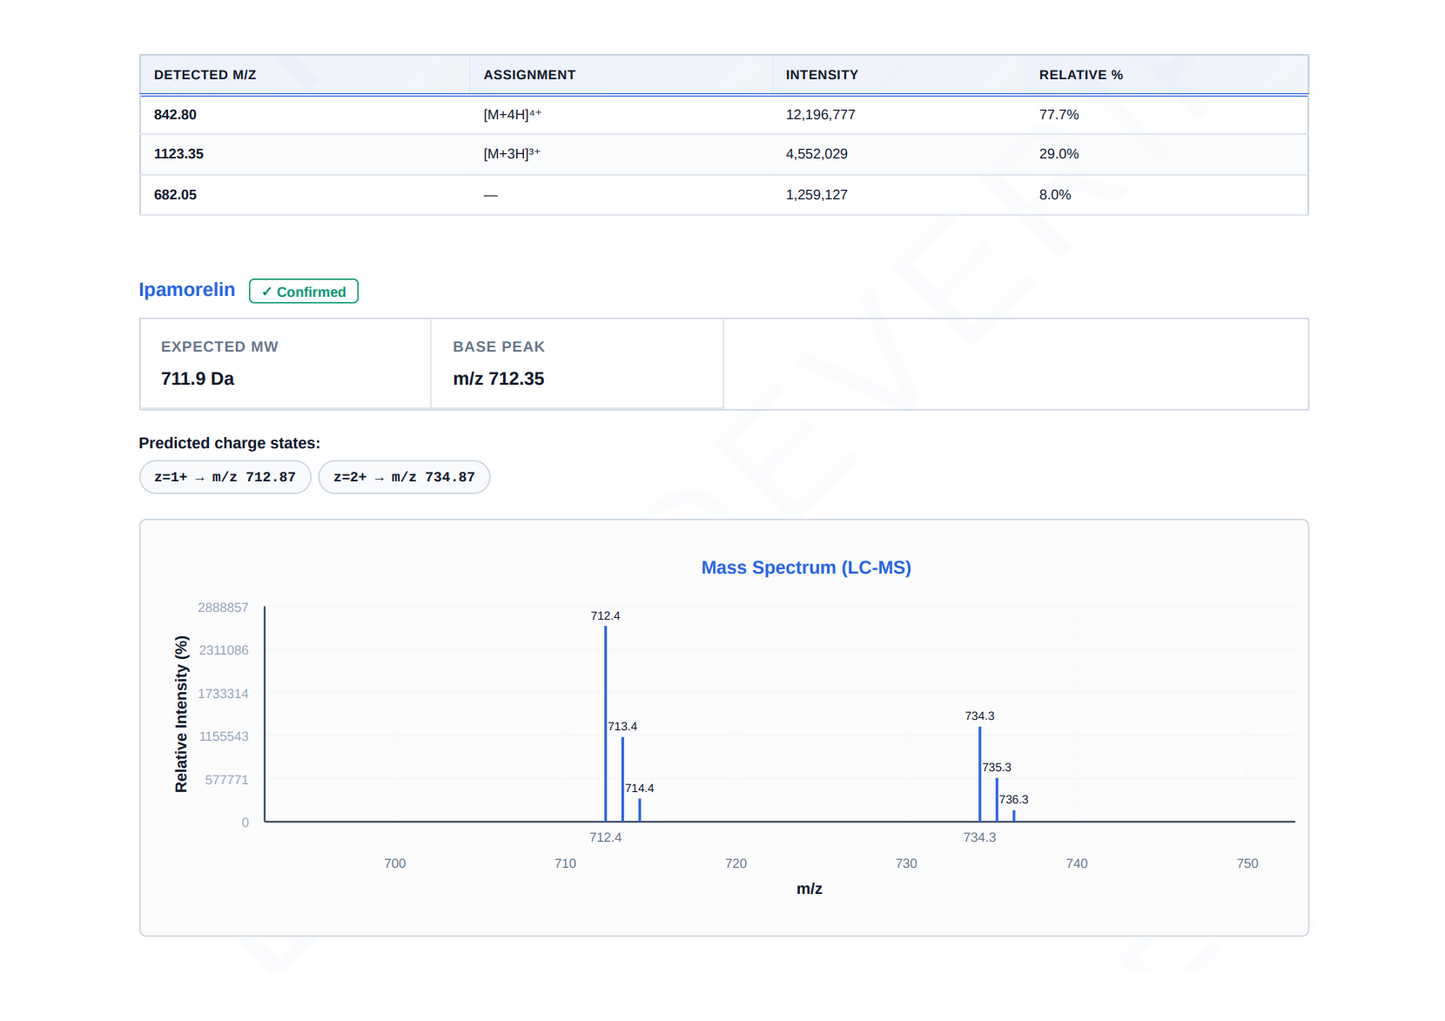Click the 714.4 isotope peak label
The width and height of the screenshot is (1445, 1021).
coord(639,789)
